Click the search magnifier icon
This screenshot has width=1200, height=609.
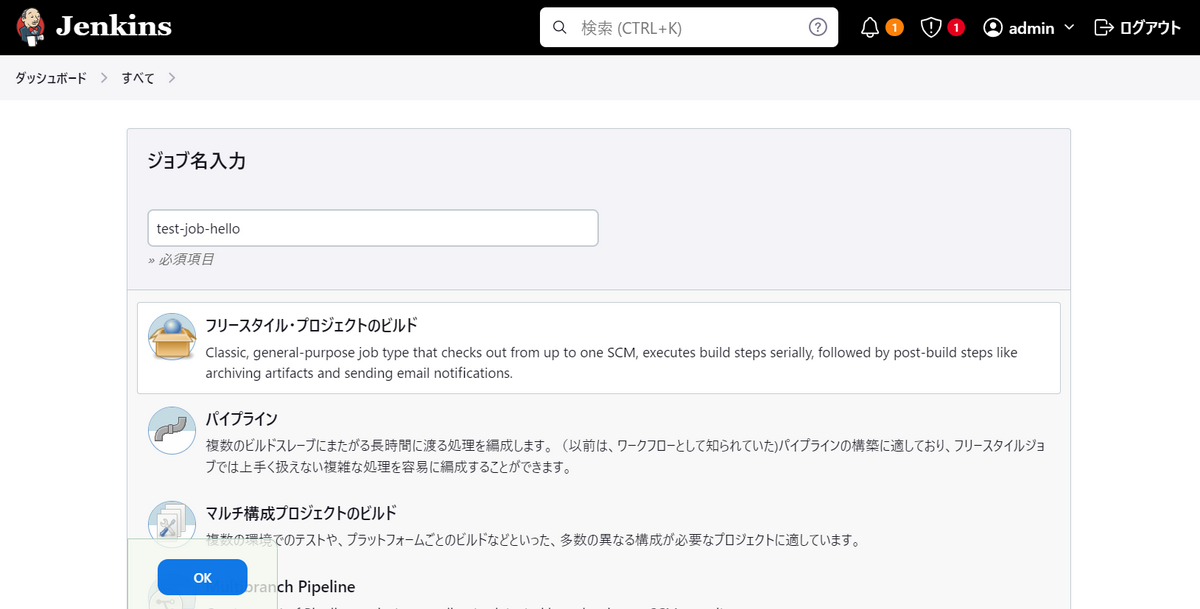tap(560, 27)
